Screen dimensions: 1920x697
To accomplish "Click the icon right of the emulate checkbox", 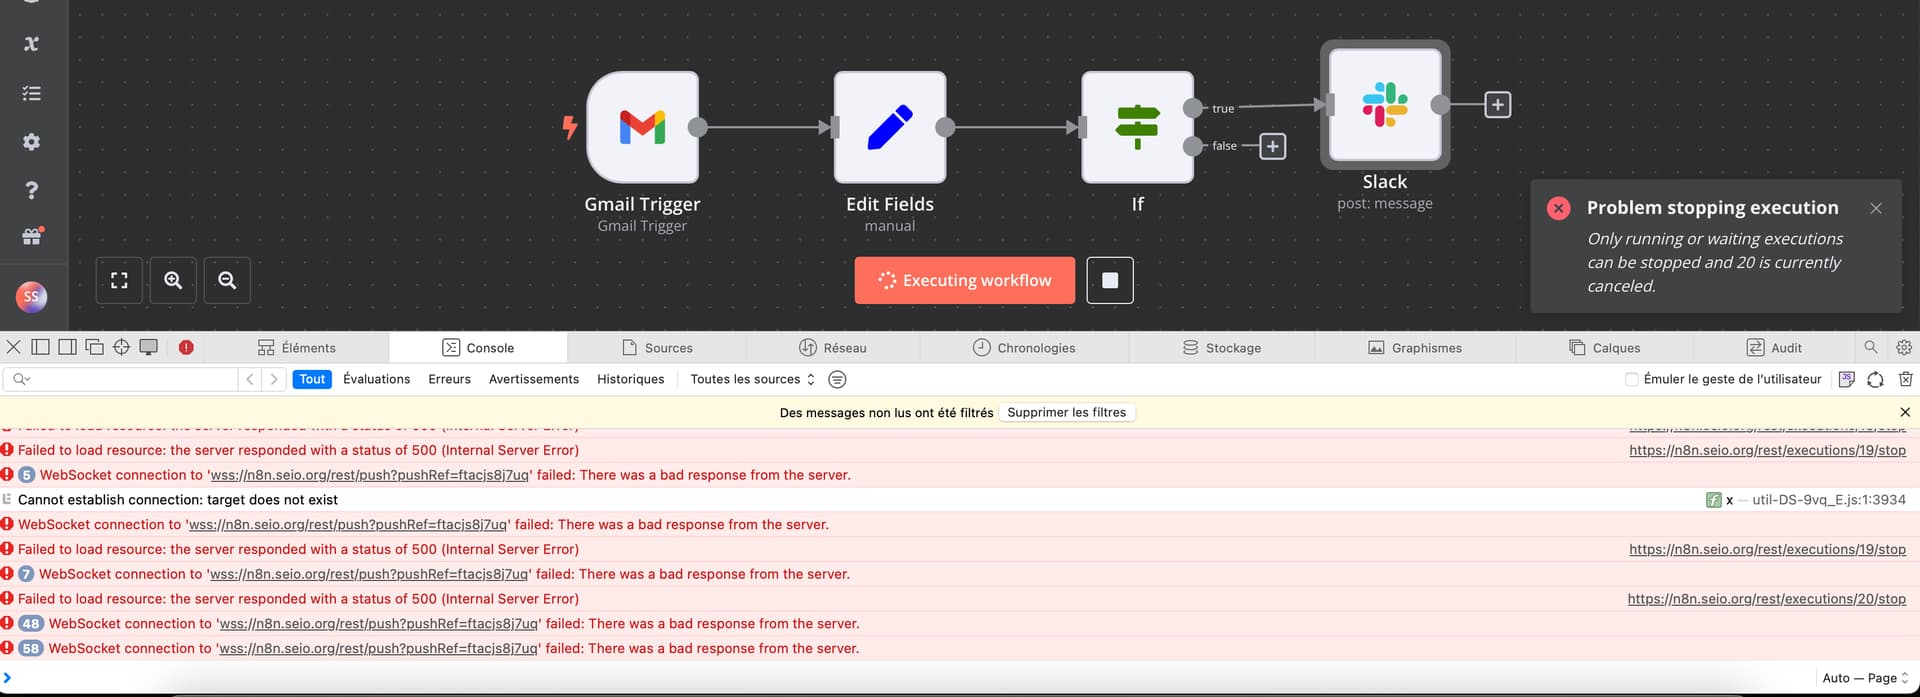I will pyautogui.click(x=1846, y=379).
